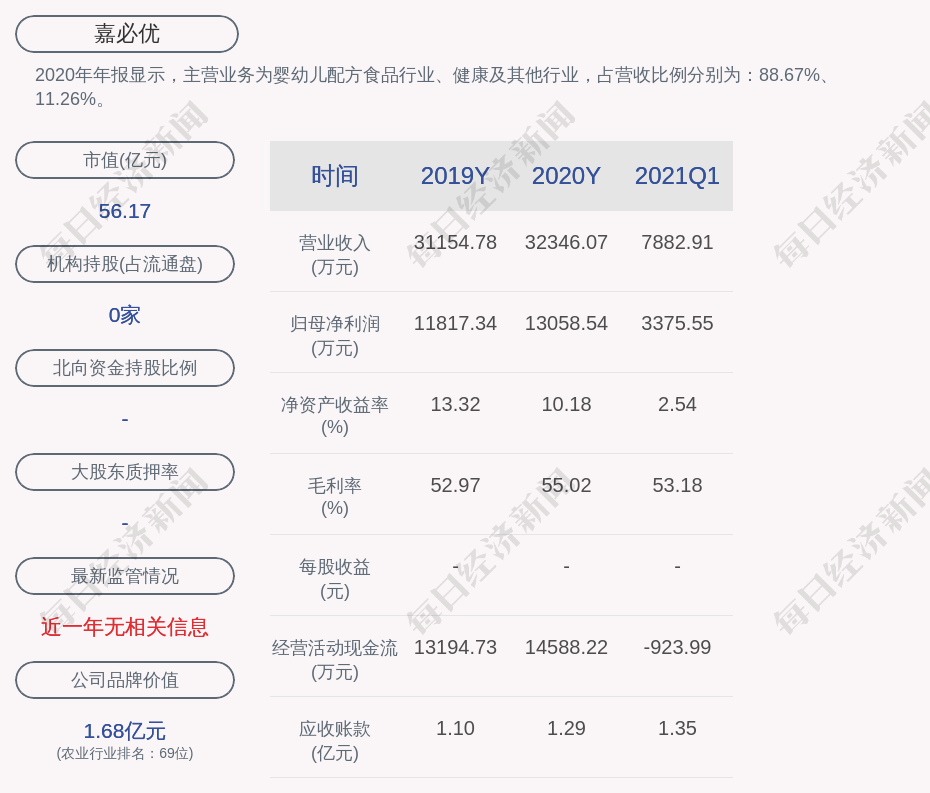Click gross margin value 55.02
Viewport: 930px width, 793px height.
point(566,485)
